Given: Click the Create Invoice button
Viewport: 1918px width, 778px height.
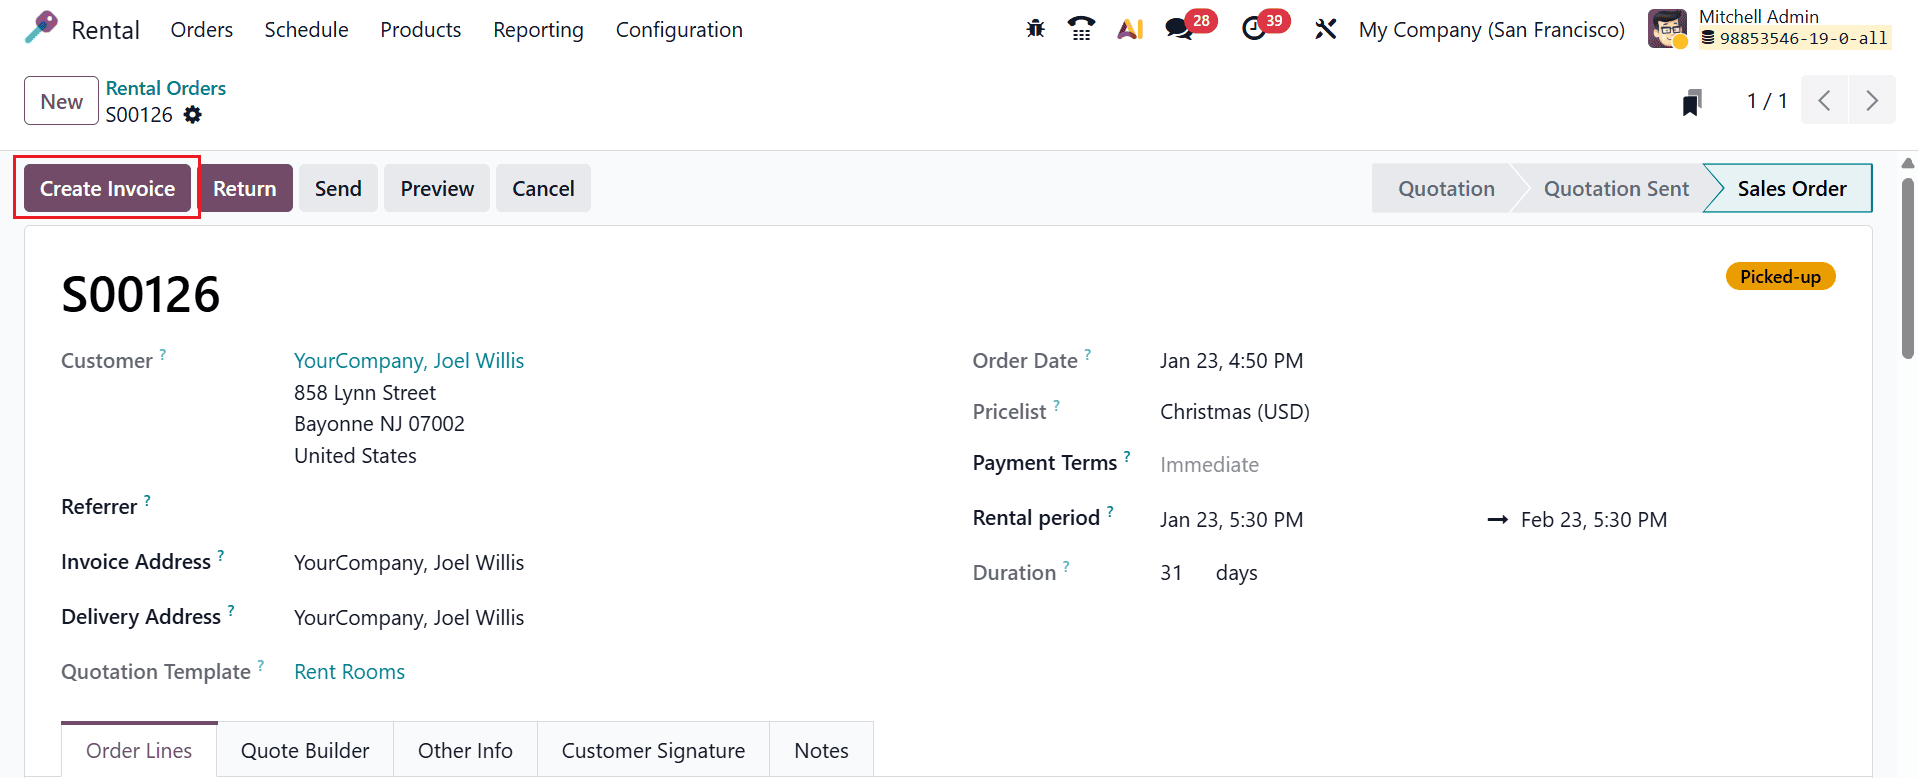Looking at the screenshot, I should [107, 188].
